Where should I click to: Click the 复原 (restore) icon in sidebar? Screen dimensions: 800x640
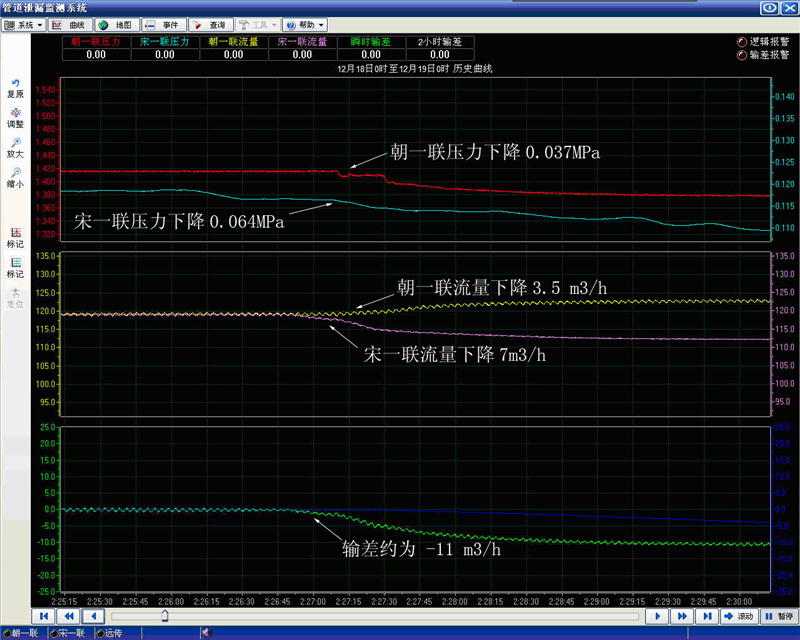tap(15, 88)
